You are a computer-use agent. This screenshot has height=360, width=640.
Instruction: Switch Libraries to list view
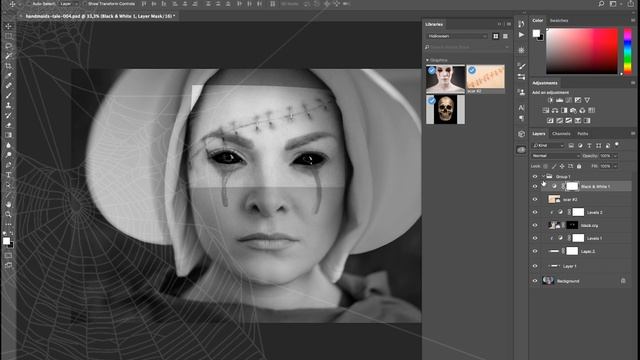(505, 36)
